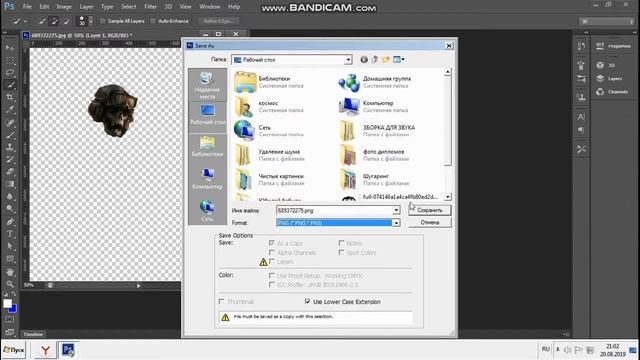Open the Layers panel

[x=614, y=78]
